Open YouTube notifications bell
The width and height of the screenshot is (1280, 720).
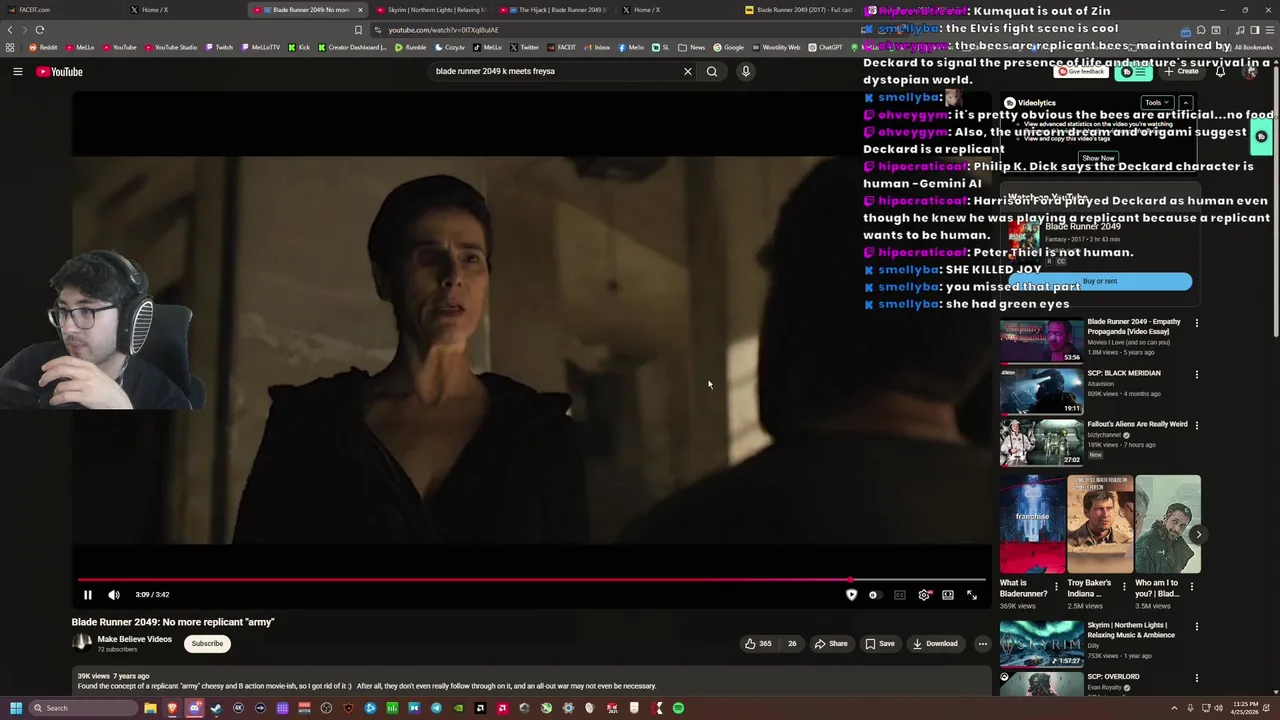1220,72
